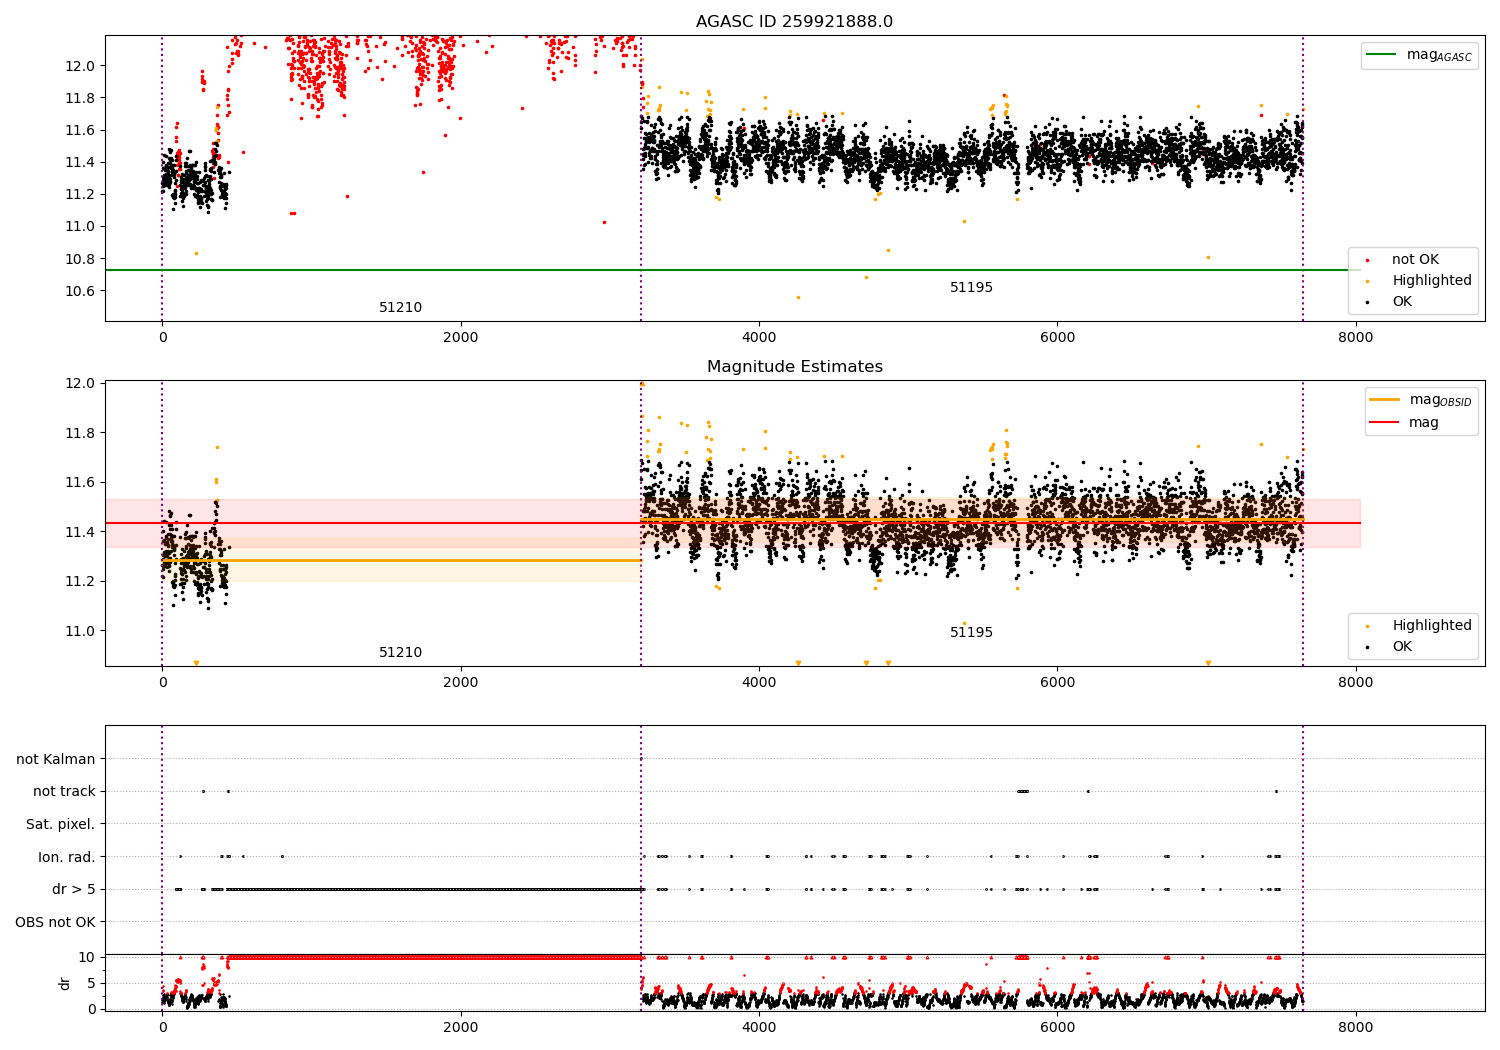The height and width of the screenshot is (1050, 1500).
Task: Click the 'not Kalman' axis label
Action: pyautogui.click(x=56, y=759)
